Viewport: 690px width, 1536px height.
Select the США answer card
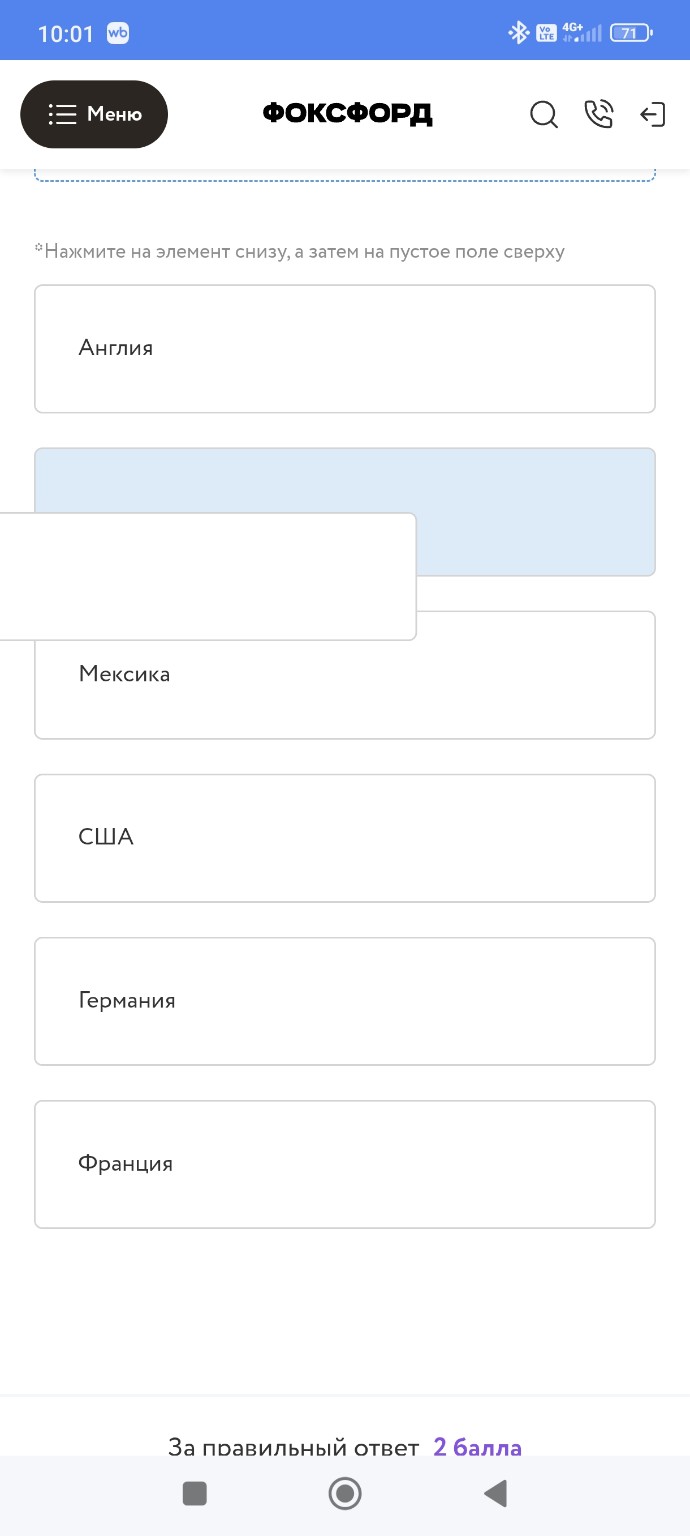(x=345, y=837)
